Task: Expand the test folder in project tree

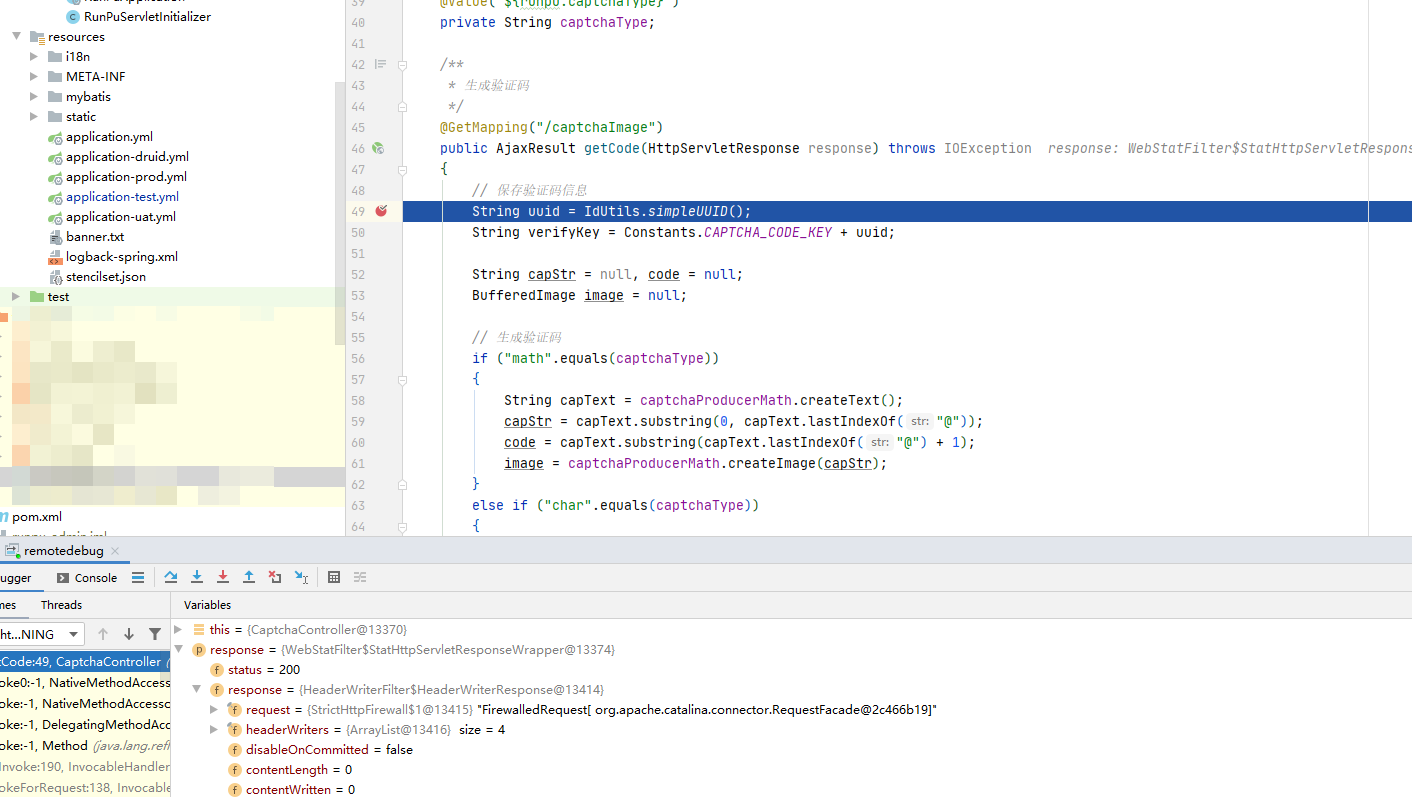Action: pyautogui.click(x=16, y=296)
